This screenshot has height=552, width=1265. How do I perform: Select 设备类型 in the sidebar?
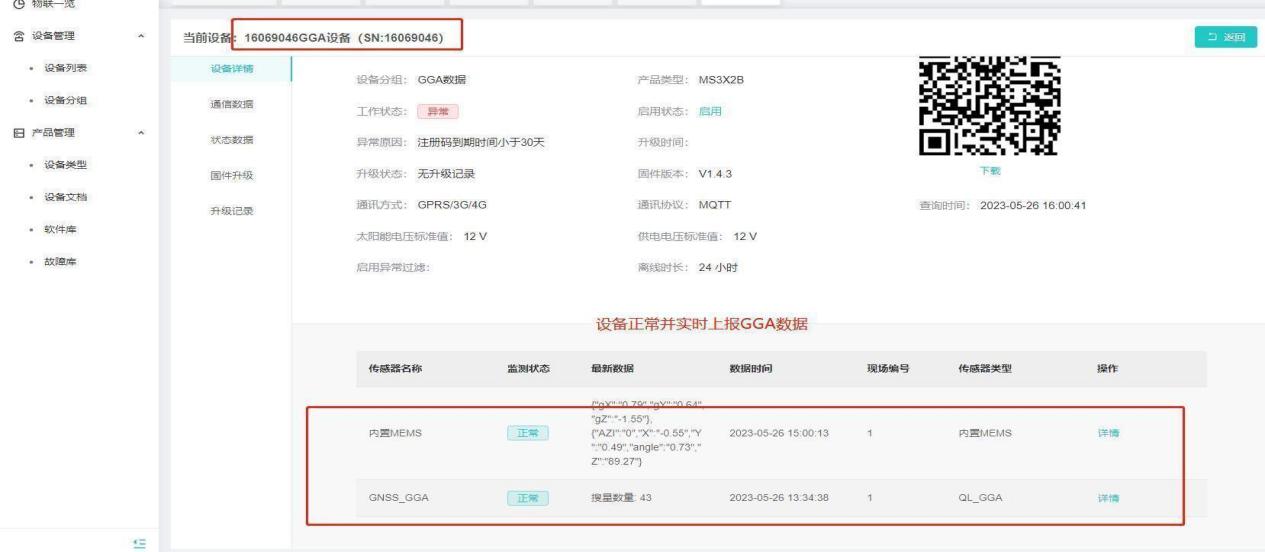[x=65, y=165]
